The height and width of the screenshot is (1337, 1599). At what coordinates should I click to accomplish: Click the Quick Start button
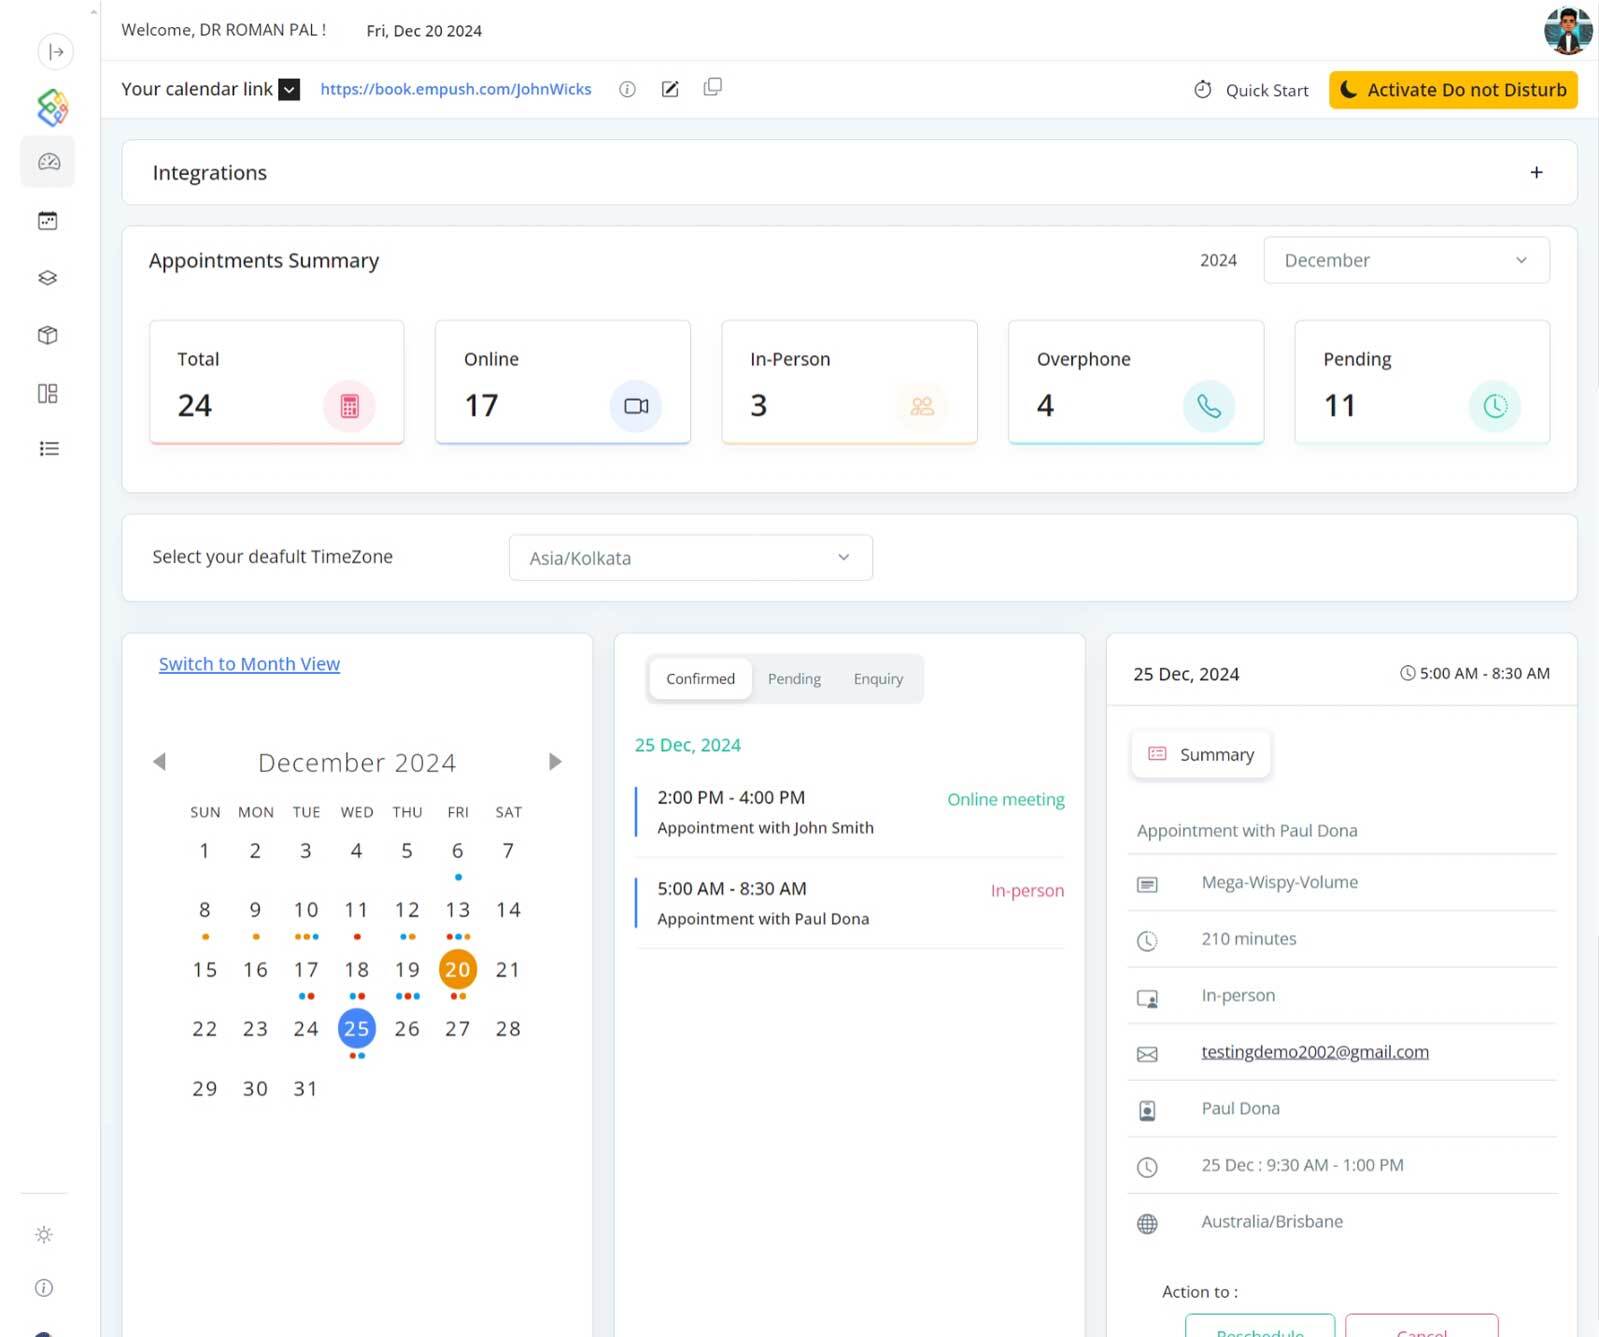(1251, 90)
